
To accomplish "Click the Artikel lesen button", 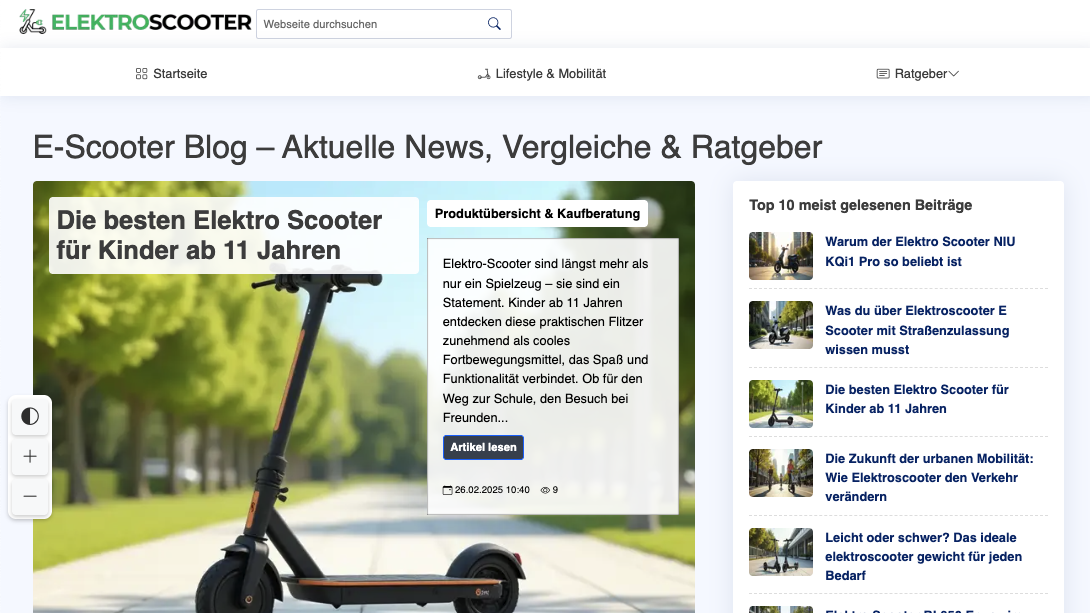I will pyautogui.click(x=483, y=447).
